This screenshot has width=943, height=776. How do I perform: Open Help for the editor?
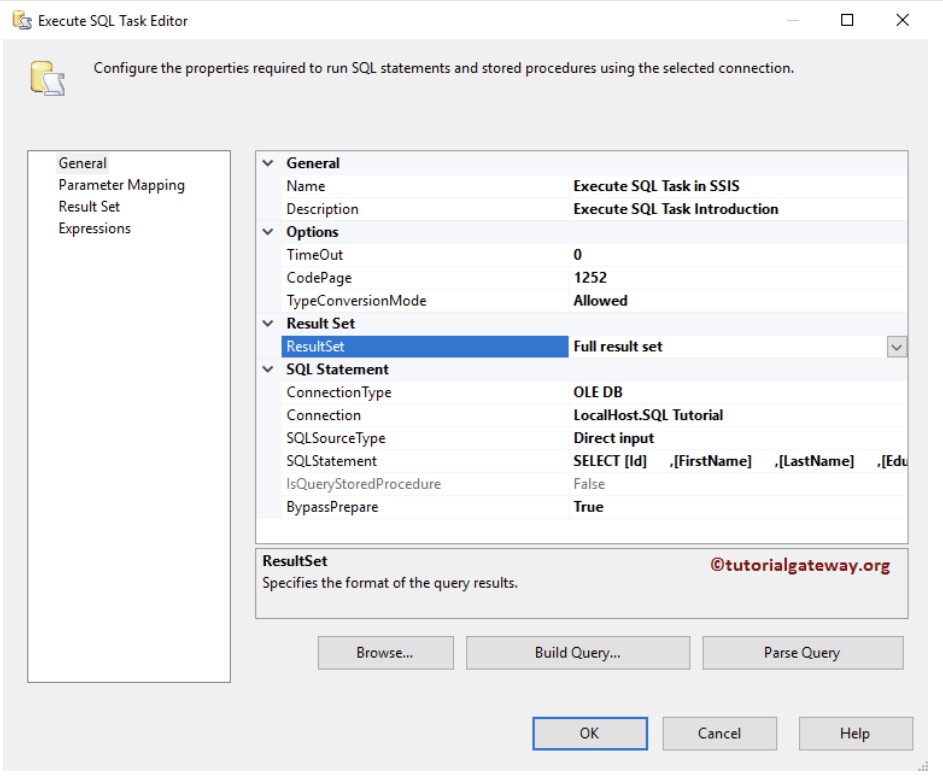(855, 733)
